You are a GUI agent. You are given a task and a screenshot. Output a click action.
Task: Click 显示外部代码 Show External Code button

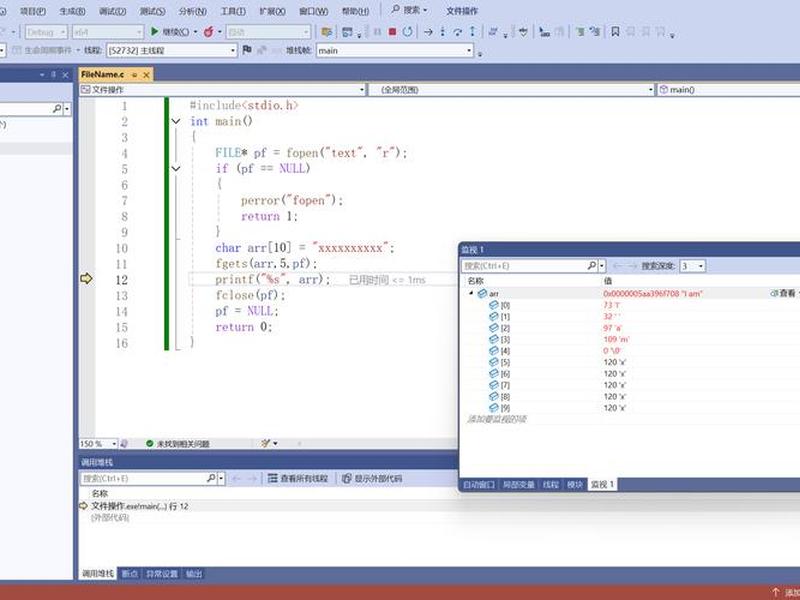tap(372, 479)
